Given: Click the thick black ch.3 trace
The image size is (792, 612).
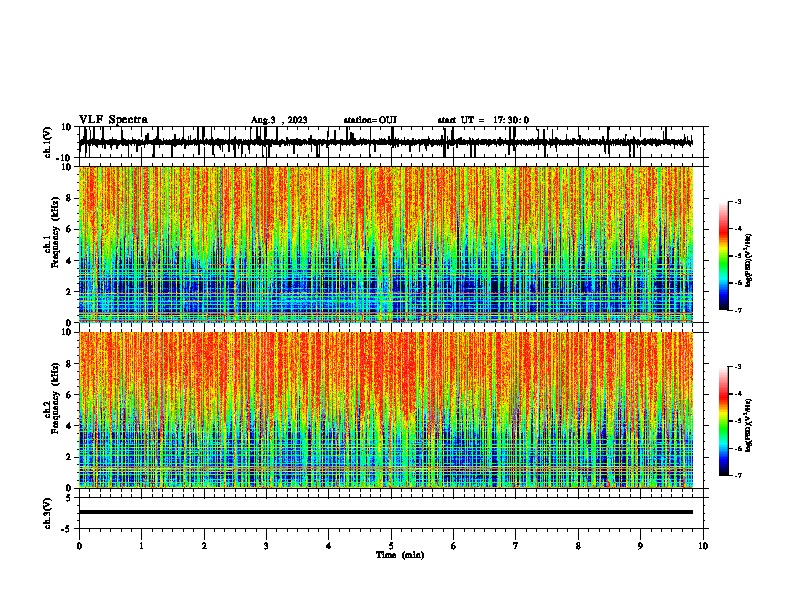Looking at the screenshot, I should (x=386, y=512).
